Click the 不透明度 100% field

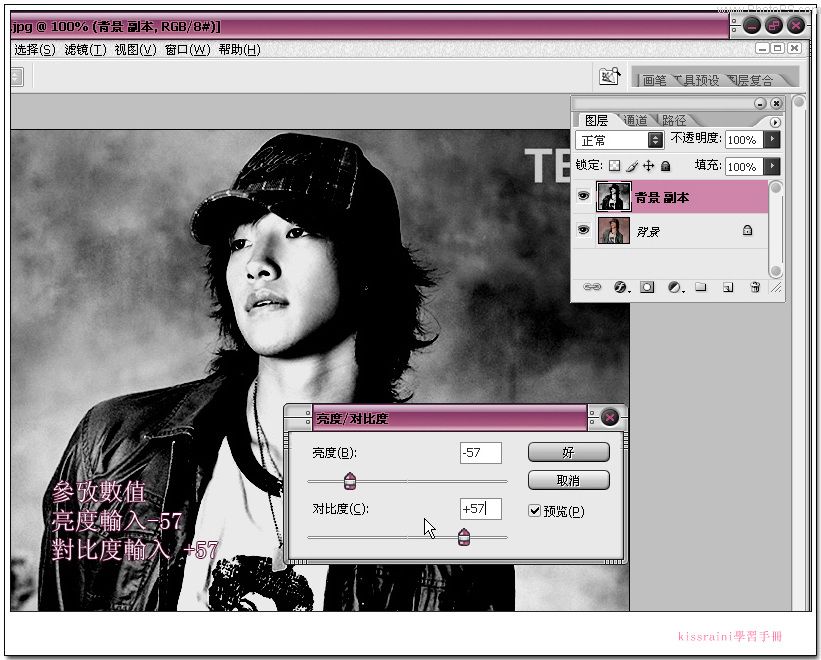(745, 140)
